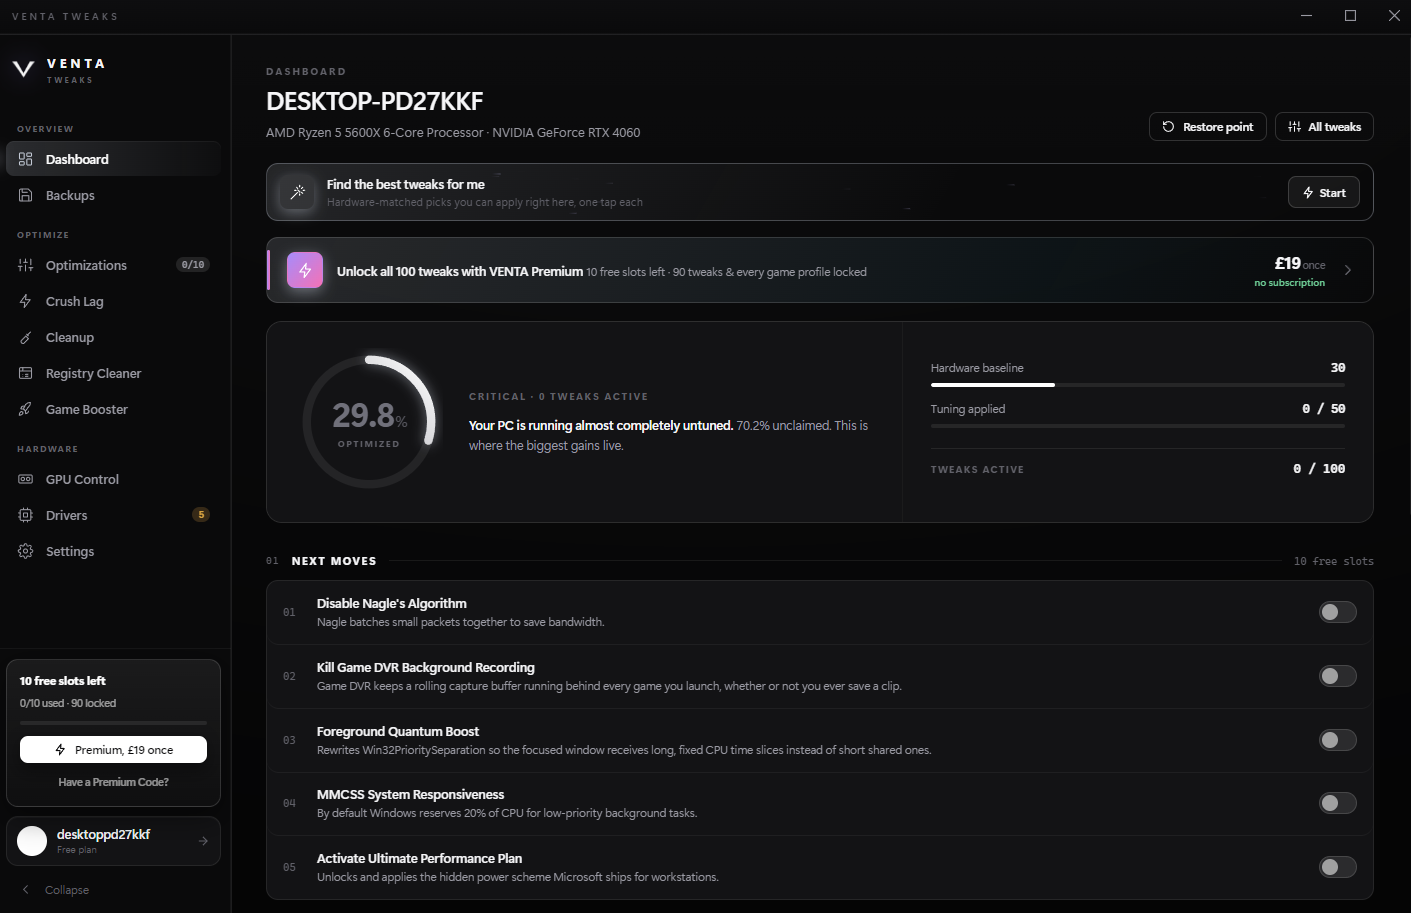1411x913 pixels.
Task: Click Activate Ultimate Performance Plan title
Action: [x=420, y=858]
